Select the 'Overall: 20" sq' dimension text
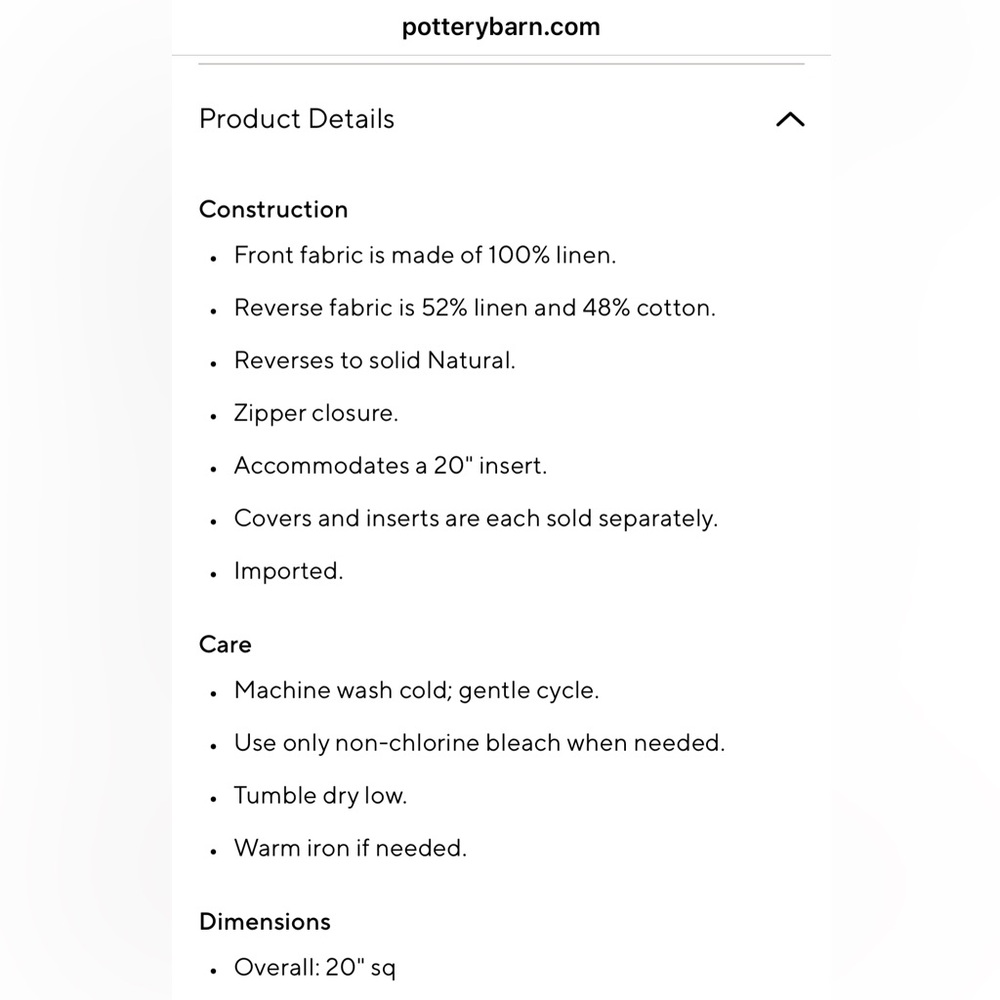 (314, 967)
